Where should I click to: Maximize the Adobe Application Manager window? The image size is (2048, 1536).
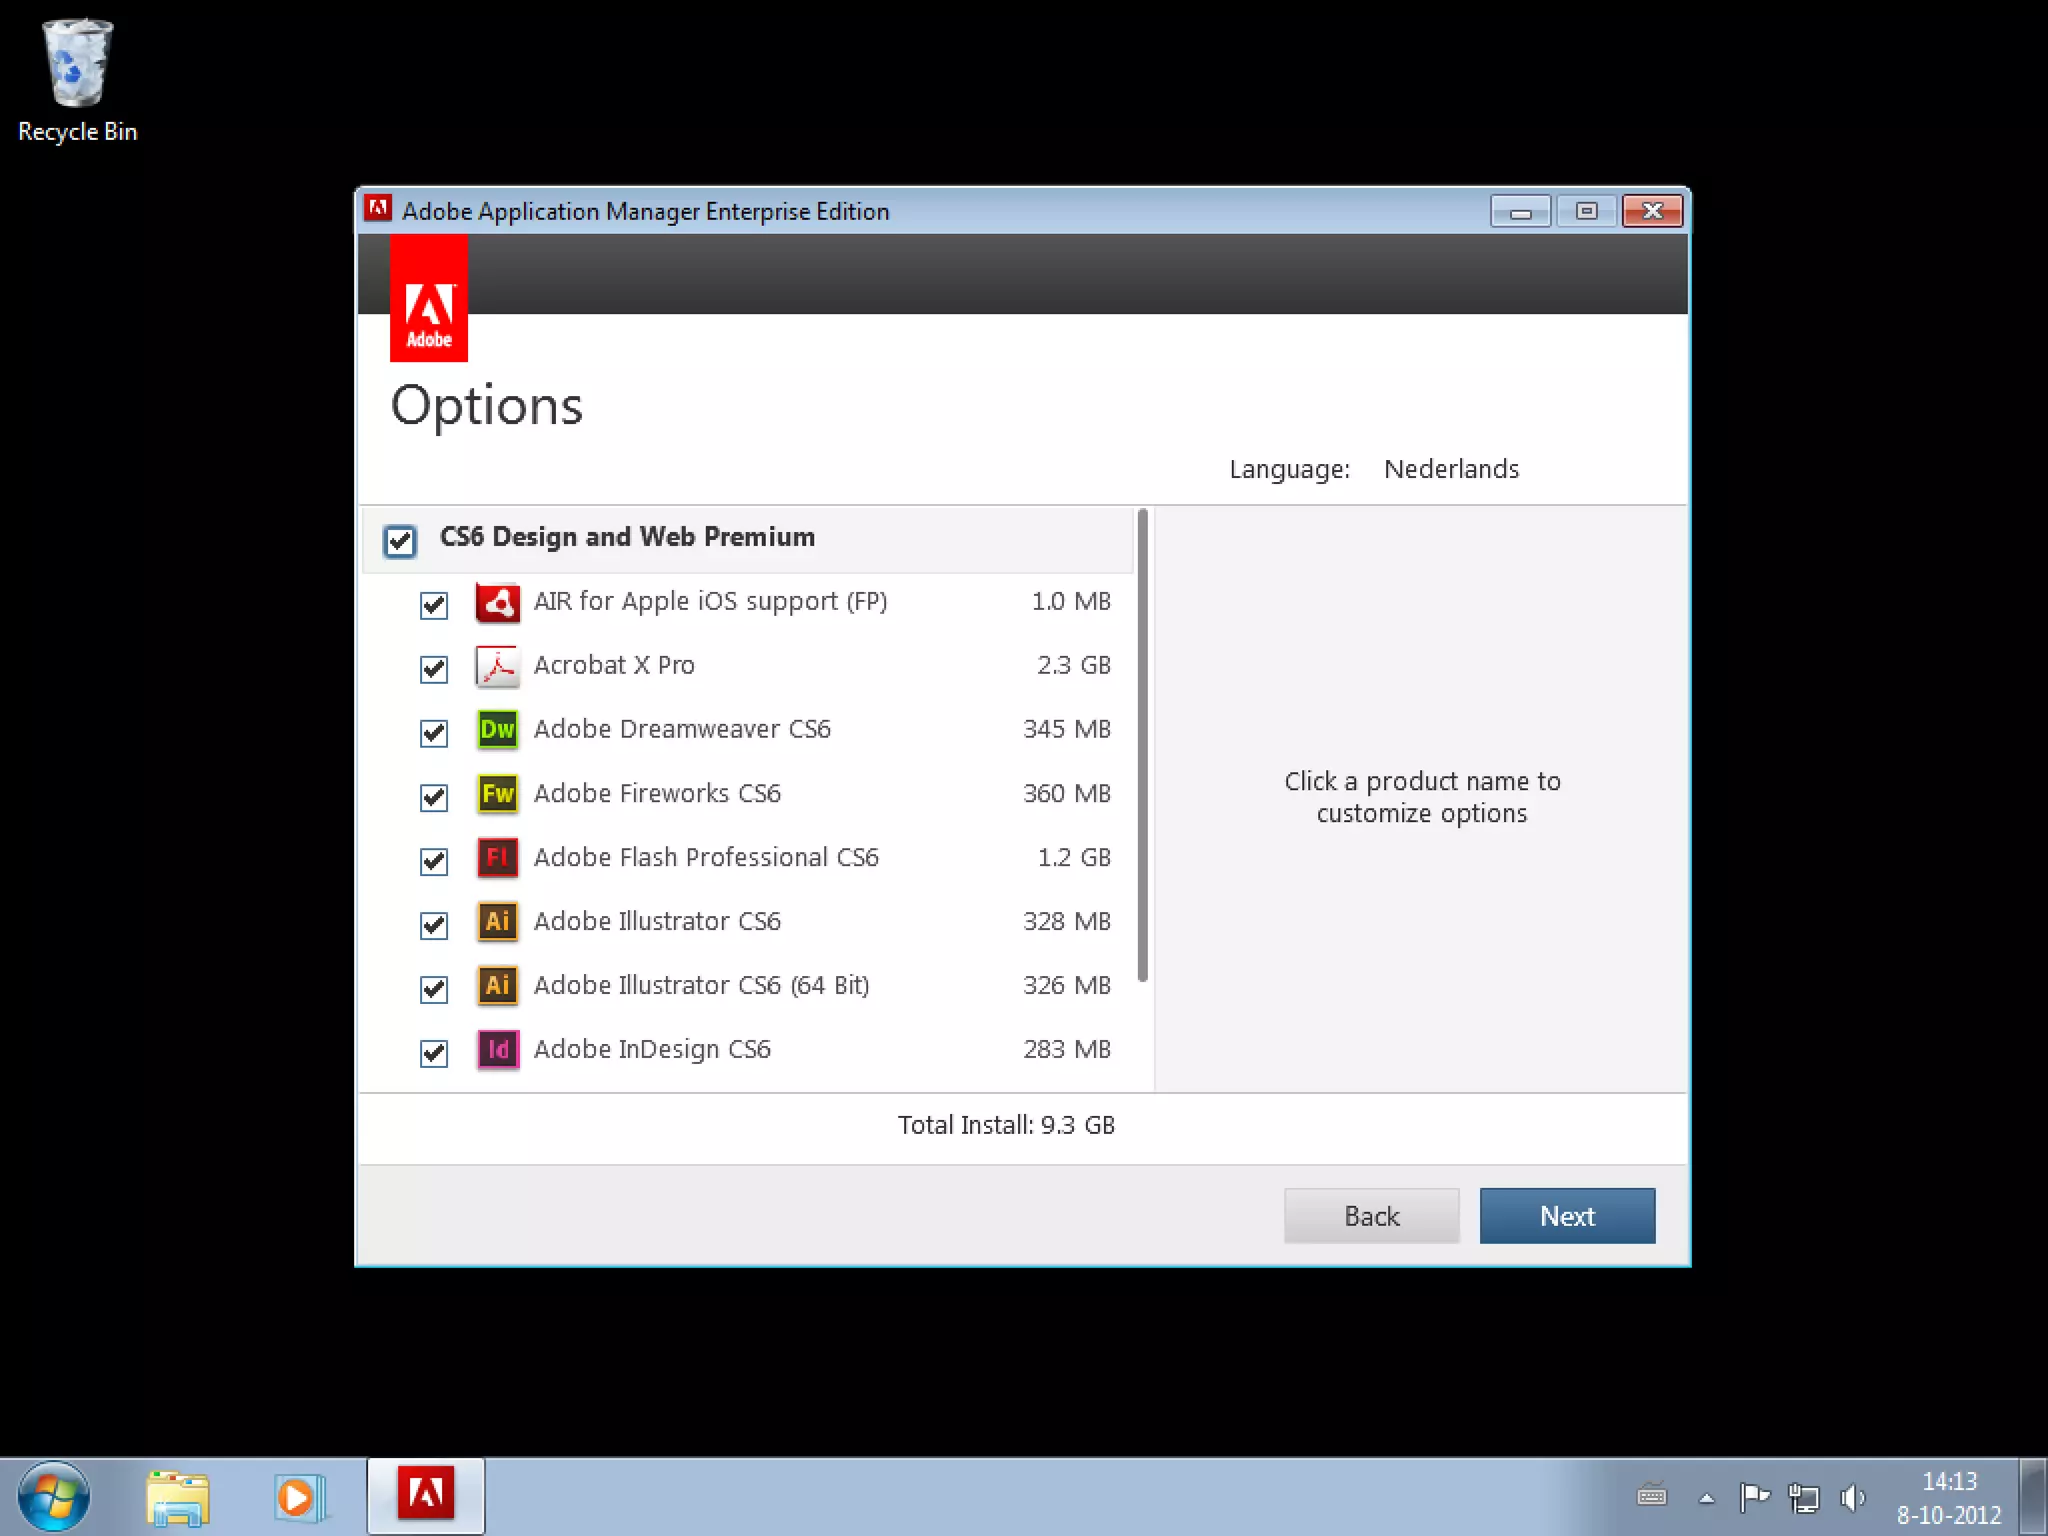pos(1586,211)
